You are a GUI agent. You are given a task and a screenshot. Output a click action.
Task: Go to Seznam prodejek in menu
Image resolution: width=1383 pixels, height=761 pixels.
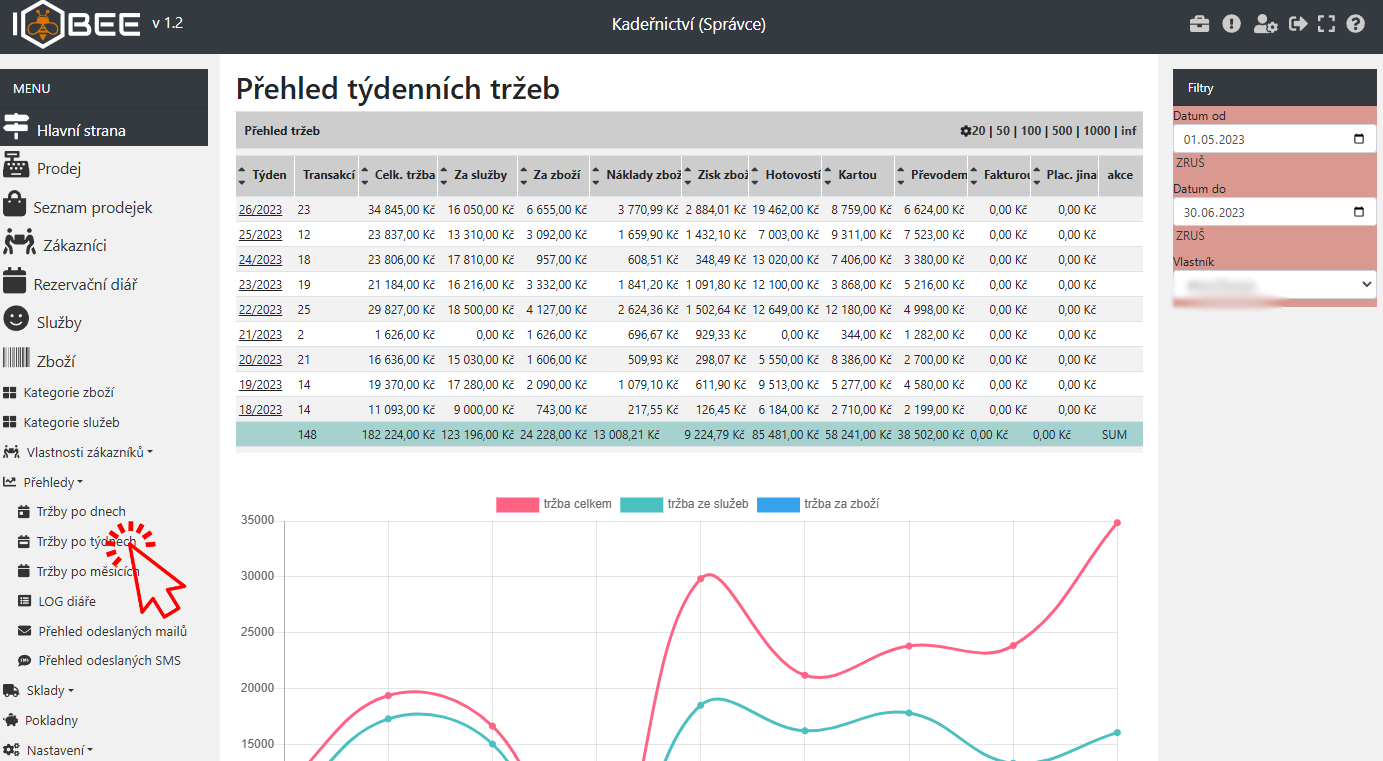[92, 207]
